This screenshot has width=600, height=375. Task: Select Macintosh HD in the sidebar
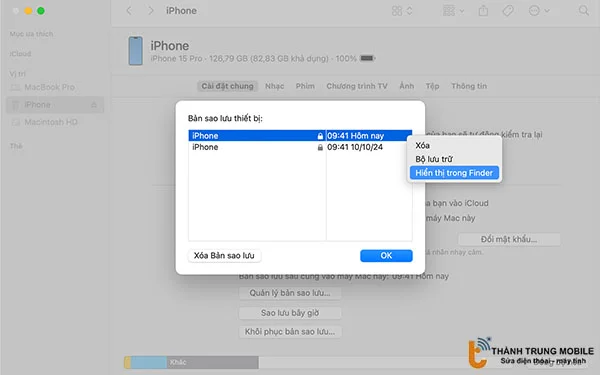tap(51, 122)
